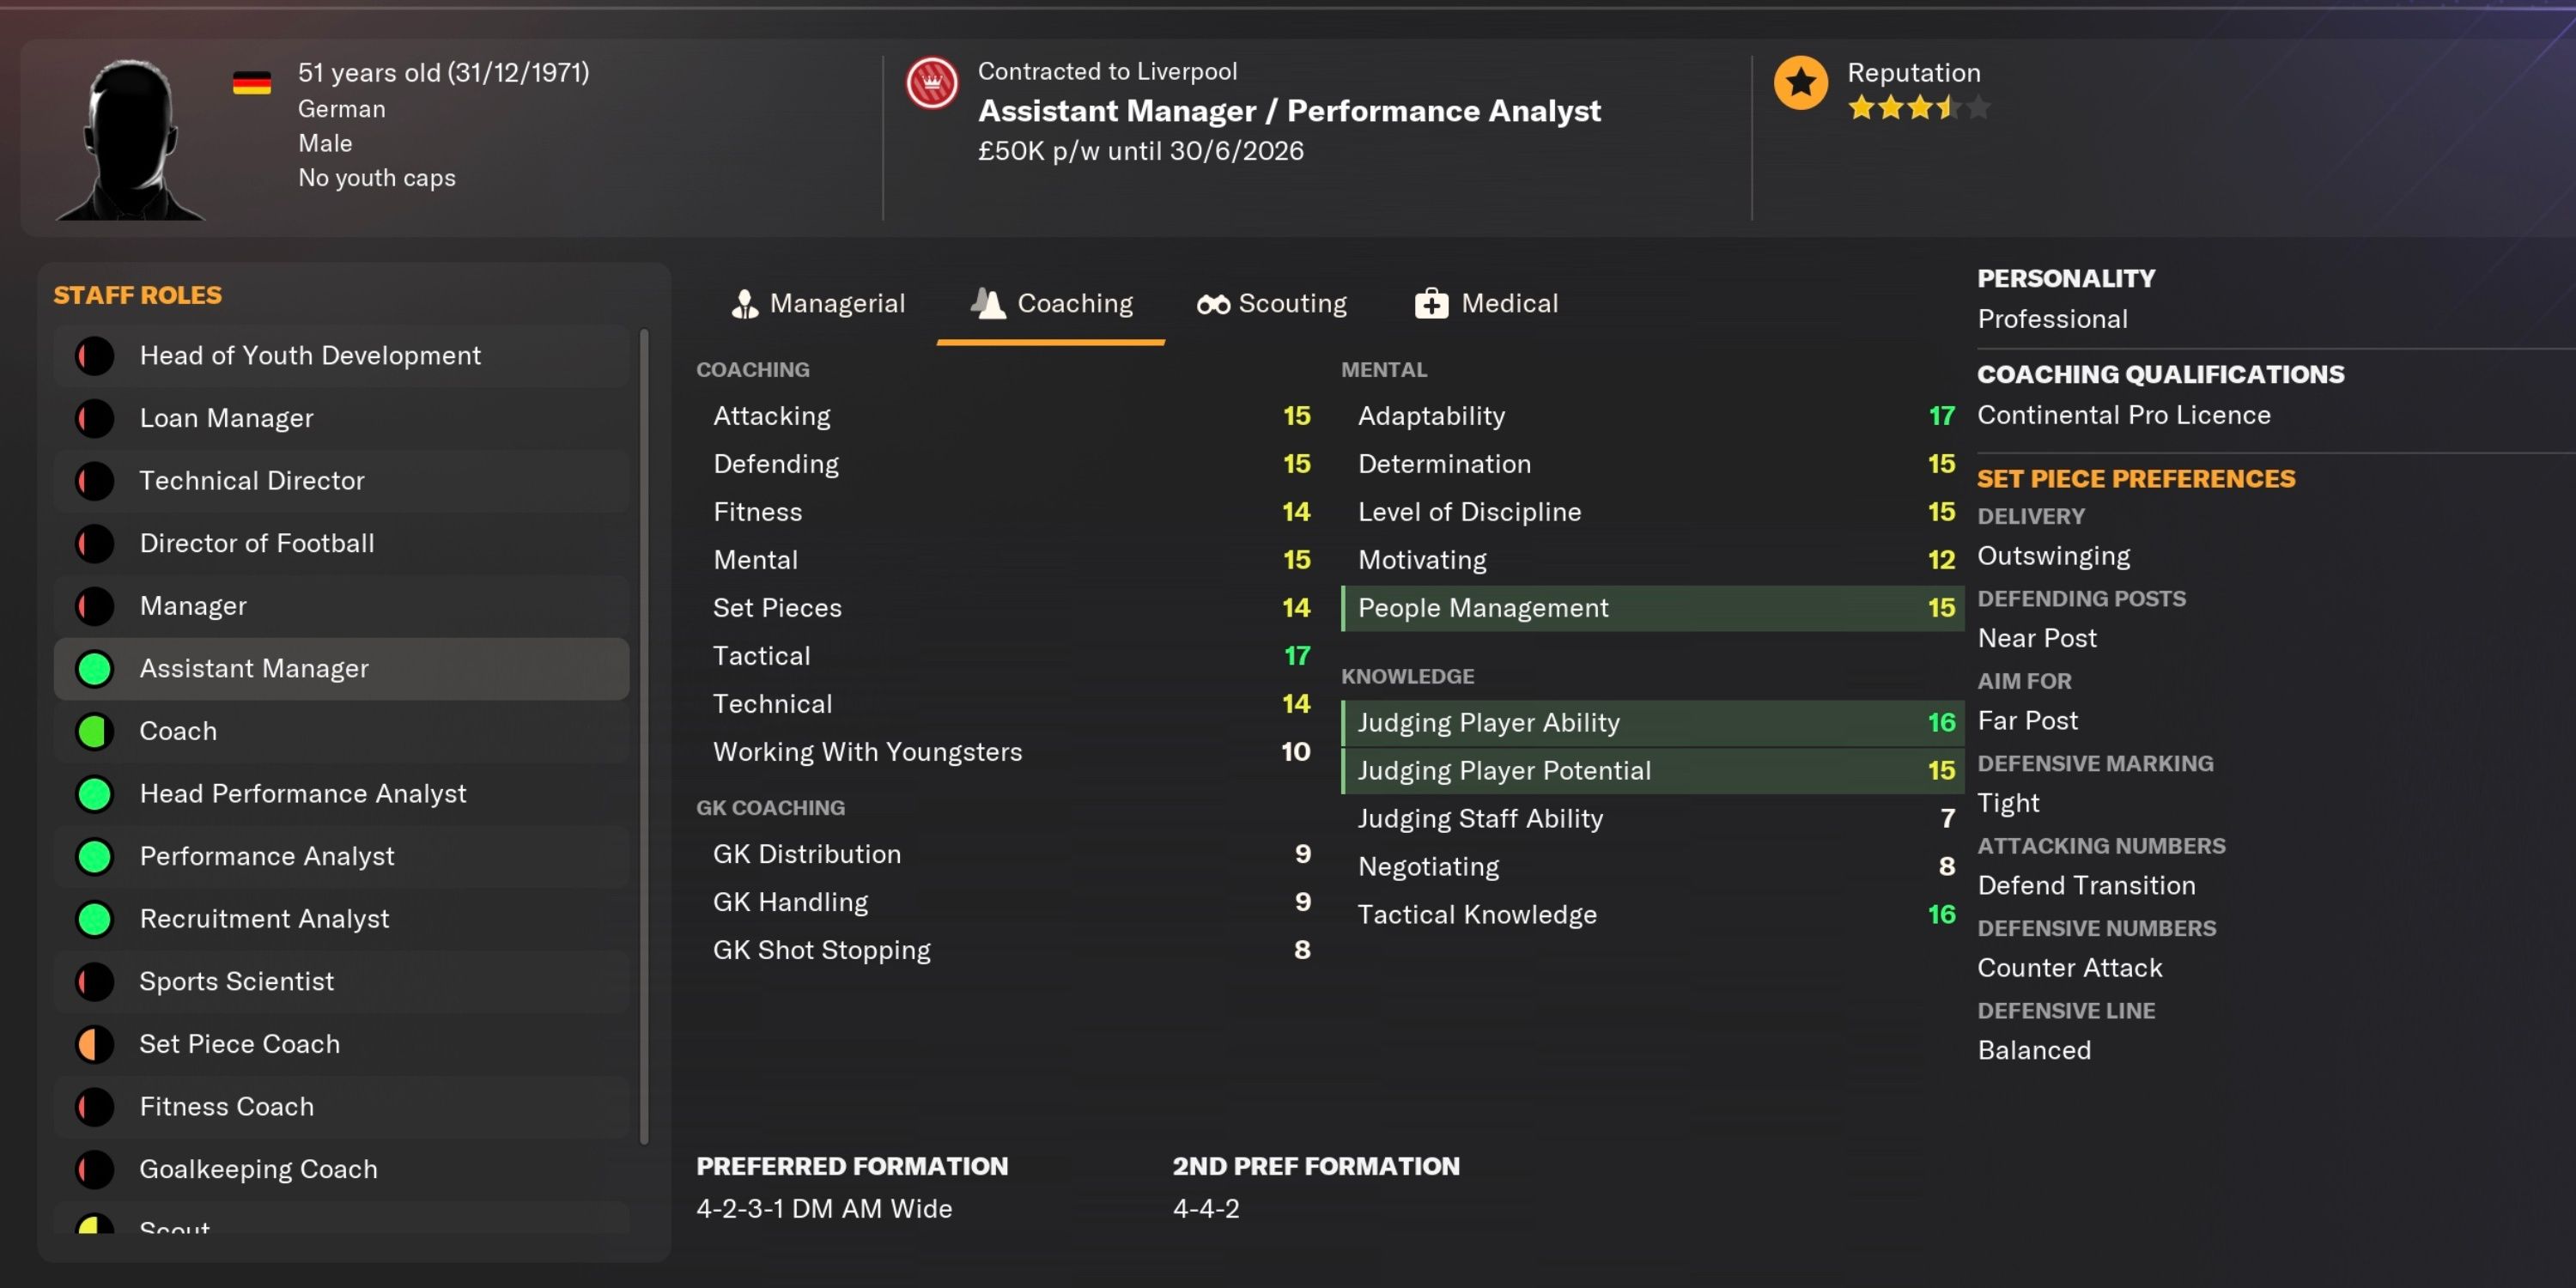Click the Coach role suitability circle
This screenshot has height=1288, width=2576.
pos(95,731)
